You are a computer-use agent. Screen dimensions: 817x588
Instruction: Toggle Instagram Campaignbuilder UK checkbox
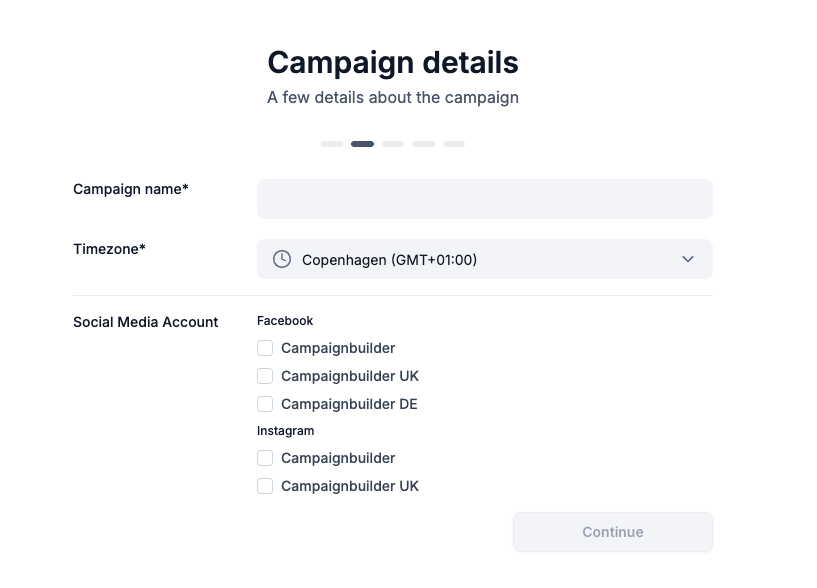(265, 486)
